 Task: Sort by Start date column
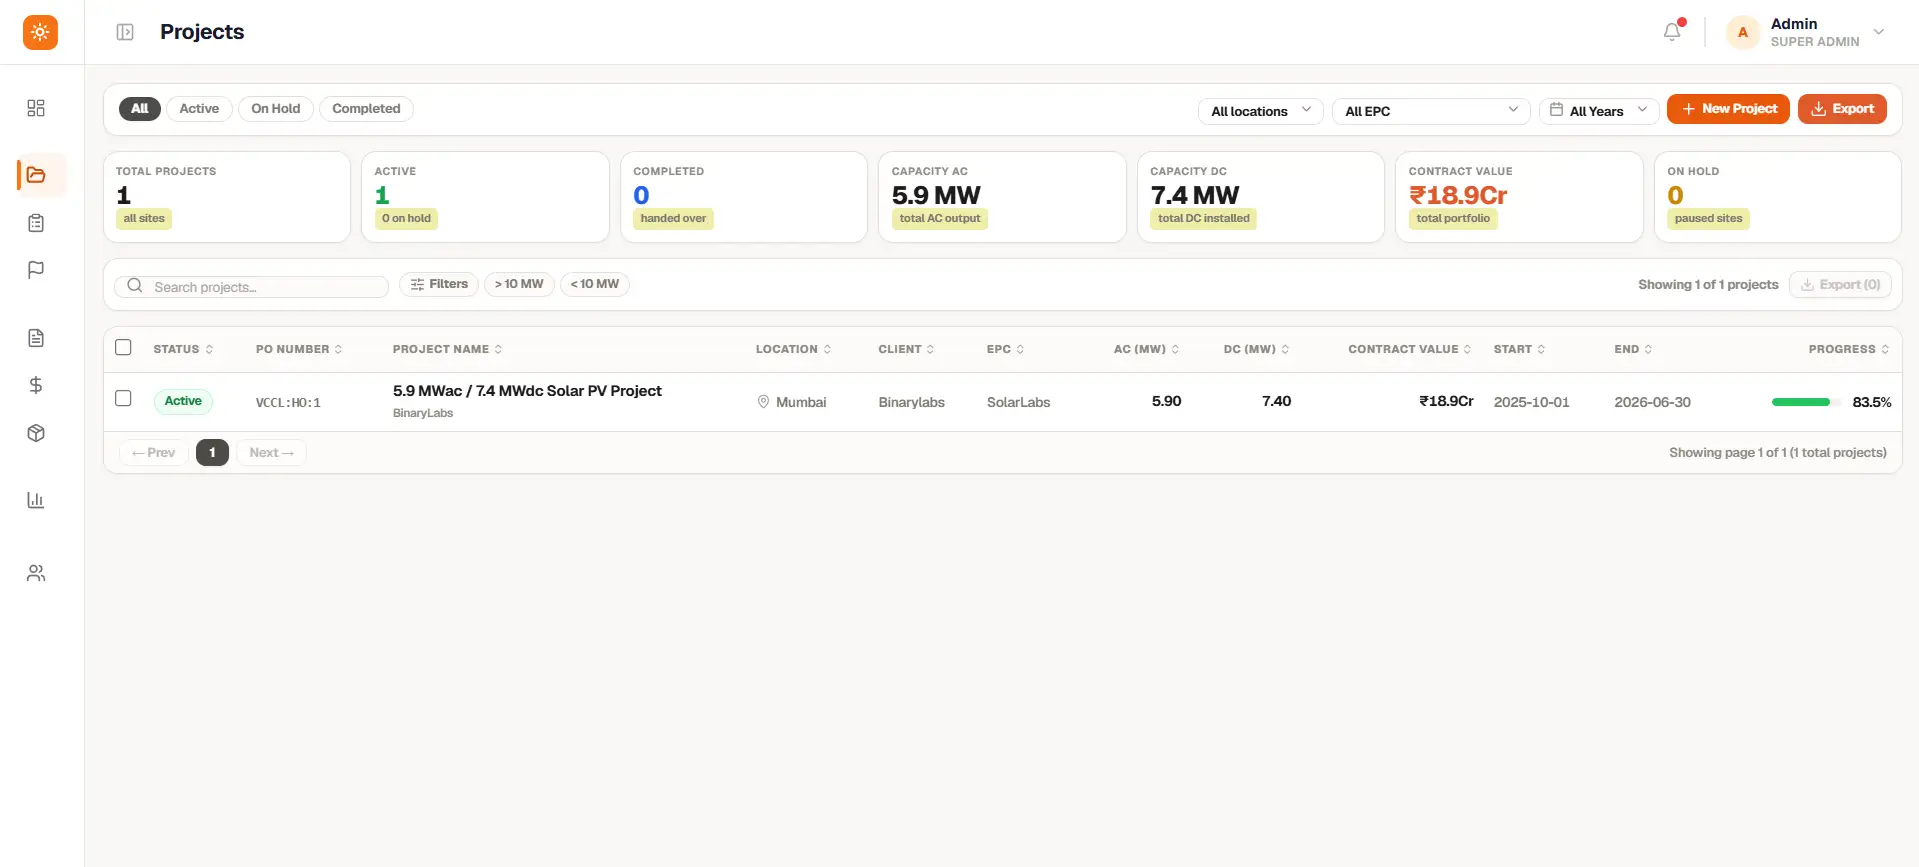pos(1519,349)
